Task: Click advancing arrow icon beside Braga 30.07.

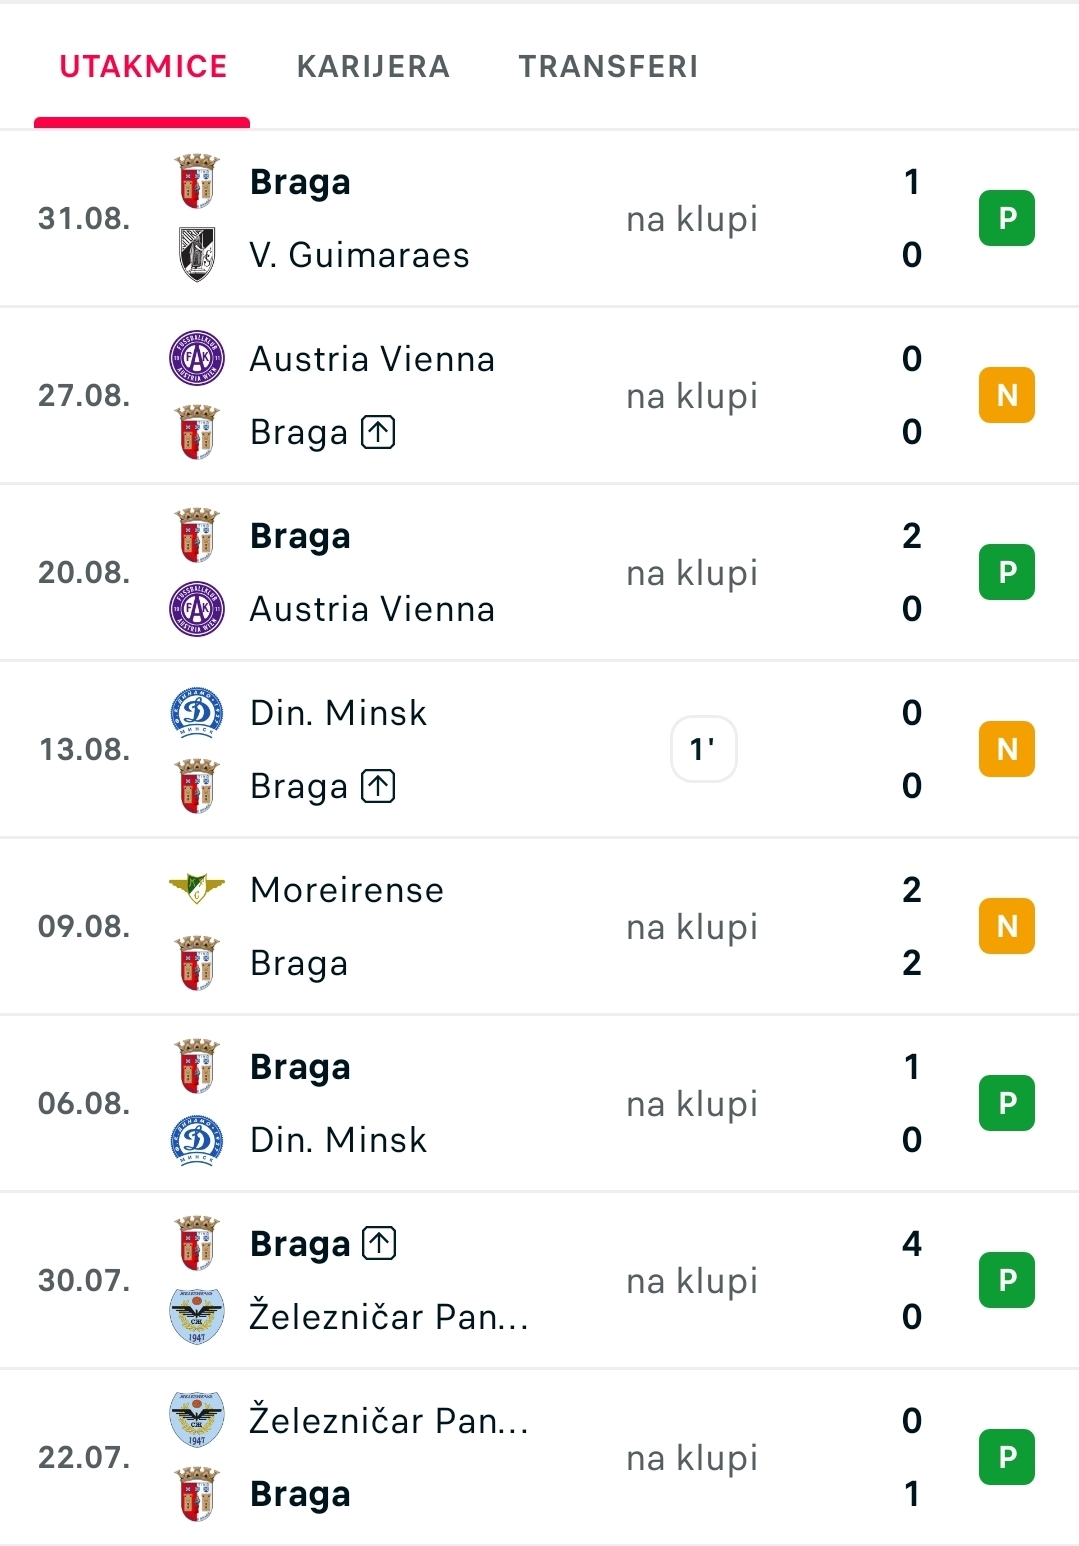Action: (x=379, y=1243)
